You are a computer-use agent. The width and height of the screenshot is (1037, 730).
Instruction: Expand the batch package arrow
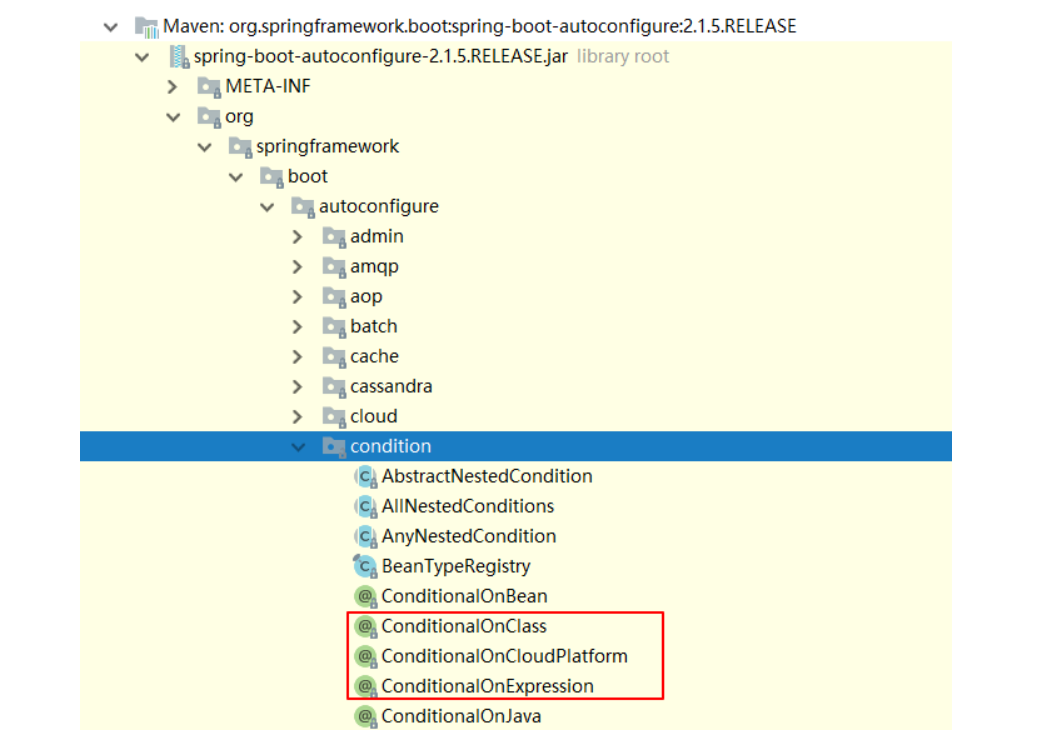click(x=298, y=327)
